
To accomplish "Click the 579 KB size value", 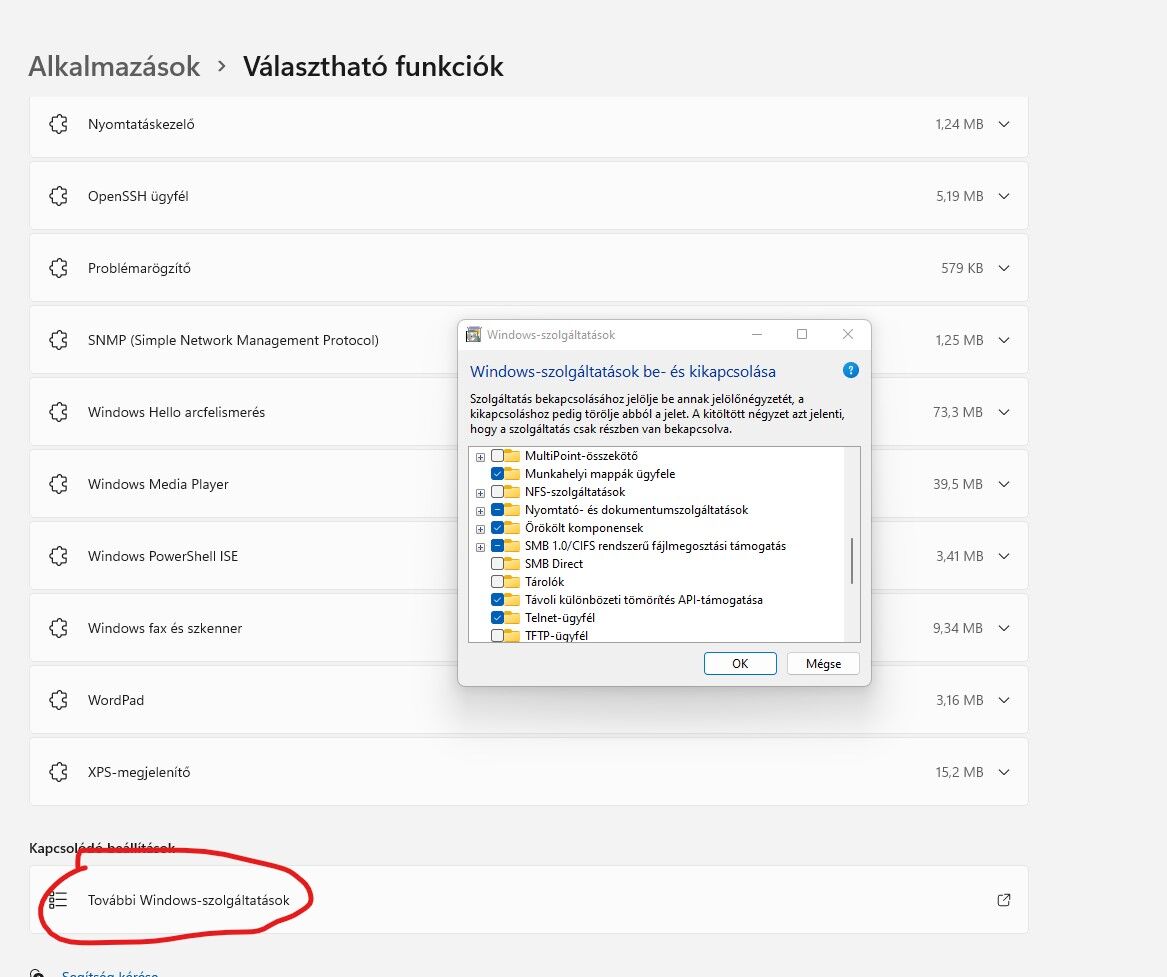I will (962, 268).
